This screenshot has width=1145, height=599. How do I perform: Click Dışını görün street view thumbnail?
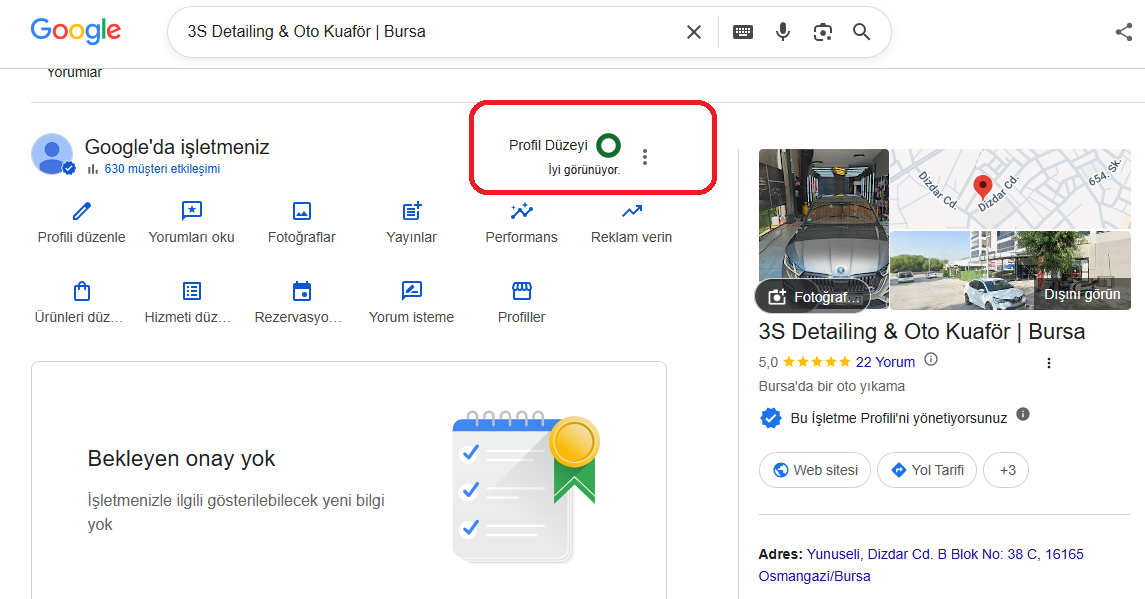[x=1011, y=270]
